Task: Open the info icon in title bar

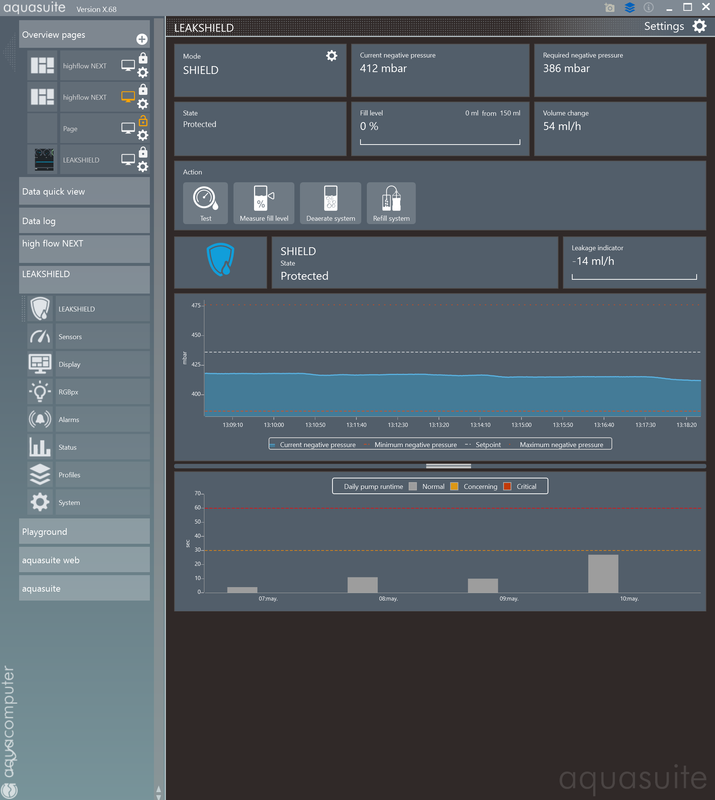Action: [649, 7]
